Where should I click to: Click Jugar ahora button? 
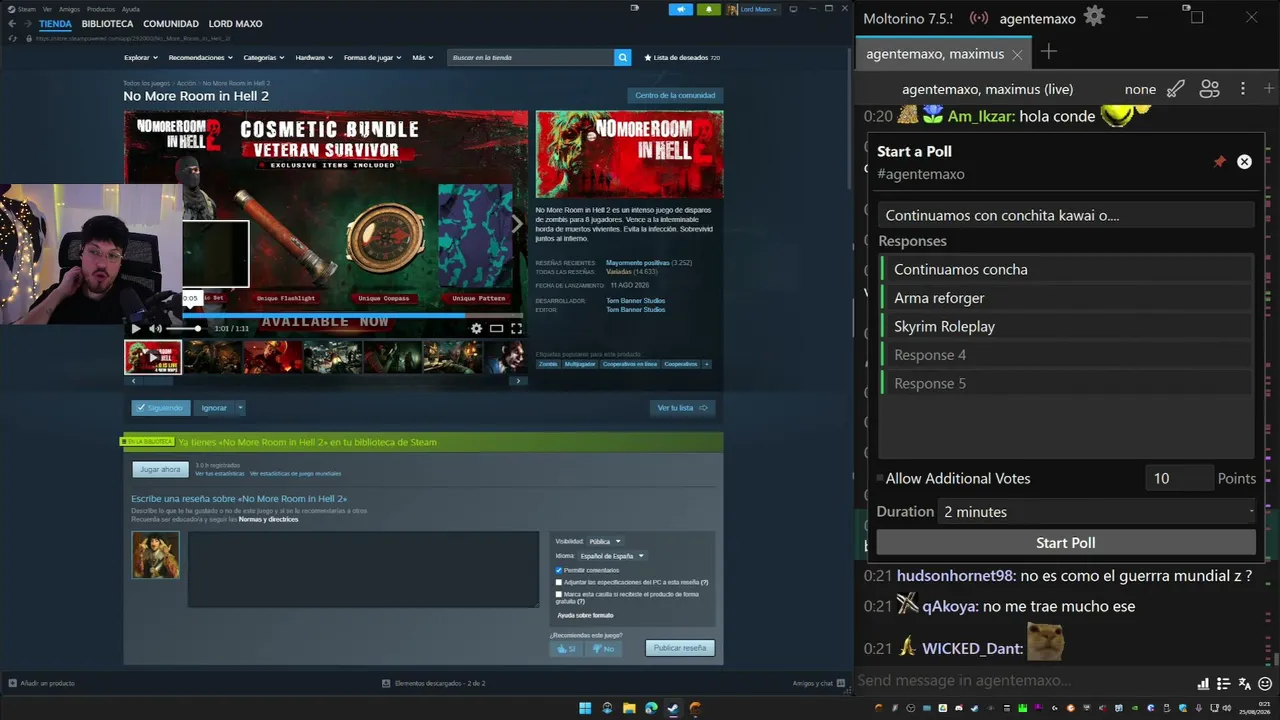click(160, 469)
